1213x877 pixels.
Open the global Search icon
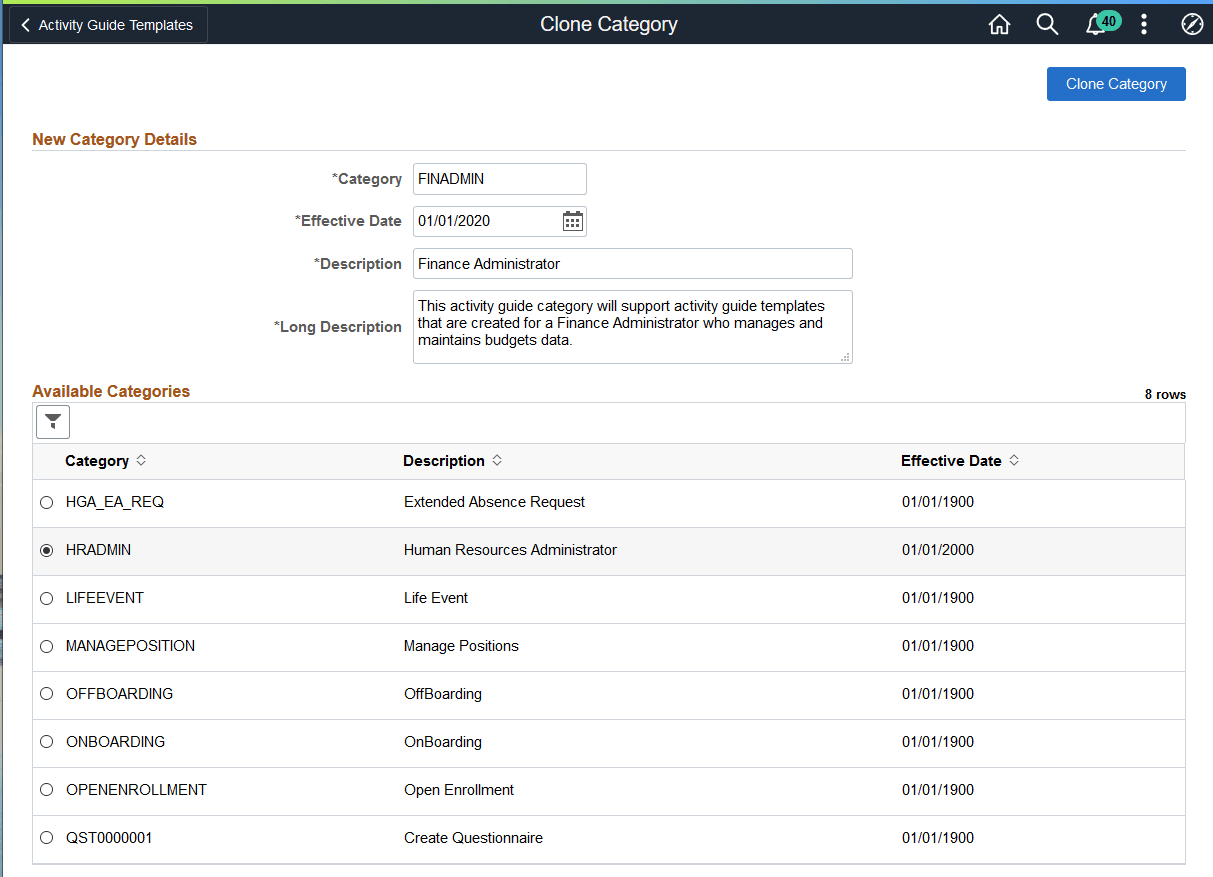(x=1047, y=23)
